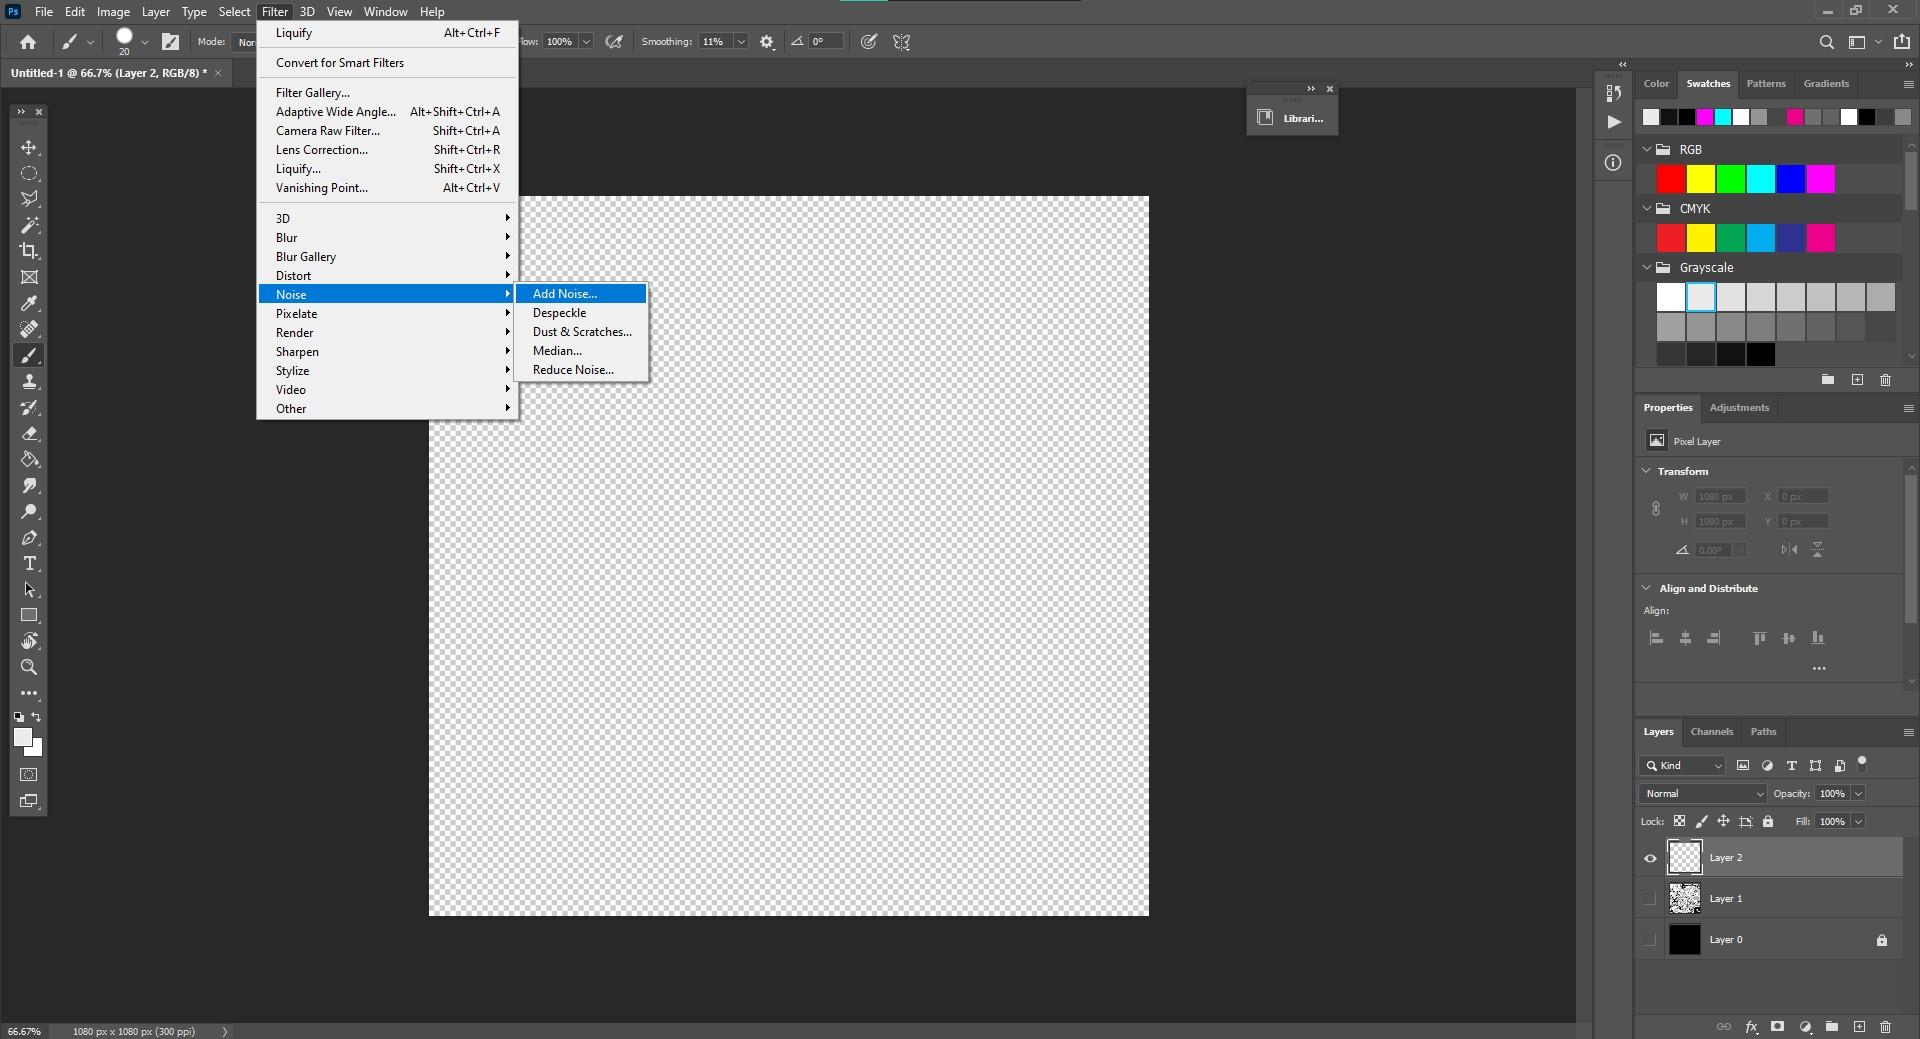The image size is (1920, 1039).
Task: Open the layer blend mode Normal dropdown
Action: pos(1703,793)
